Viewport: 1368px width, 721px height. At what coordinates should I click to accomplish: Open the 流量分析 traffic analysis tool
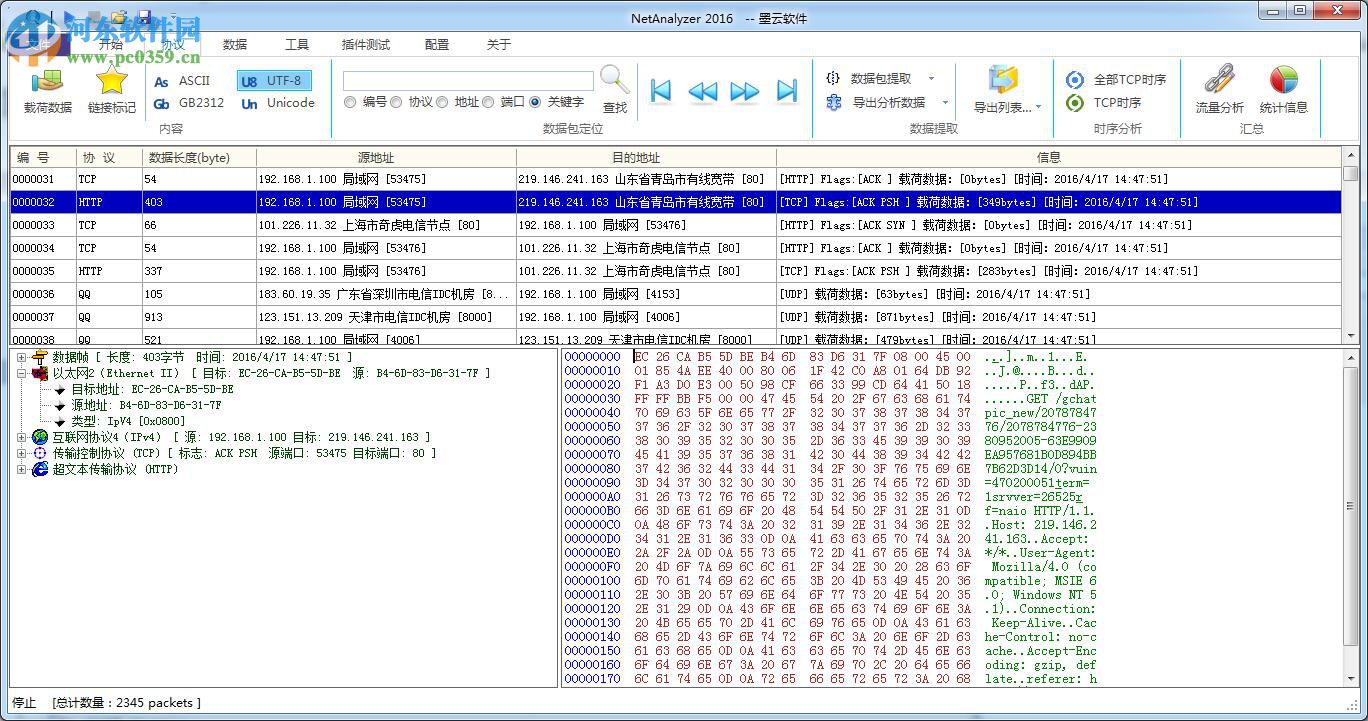coord(1218,92)
